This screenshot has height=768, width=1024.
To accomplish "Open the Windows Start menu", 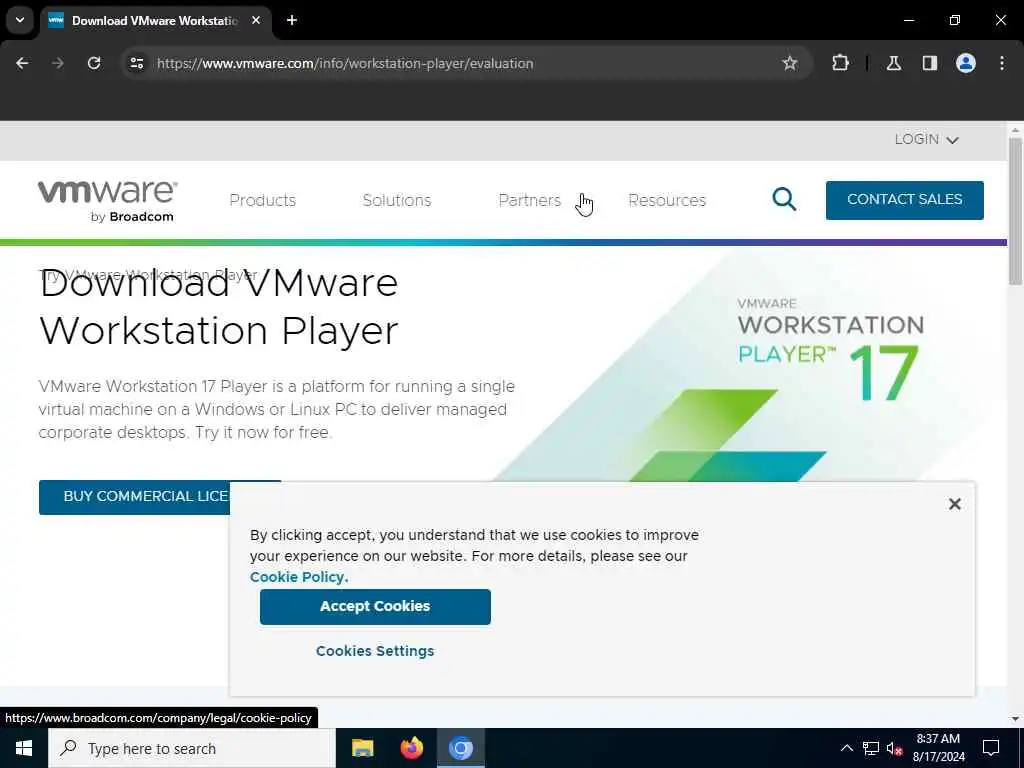I will [24, 748].
